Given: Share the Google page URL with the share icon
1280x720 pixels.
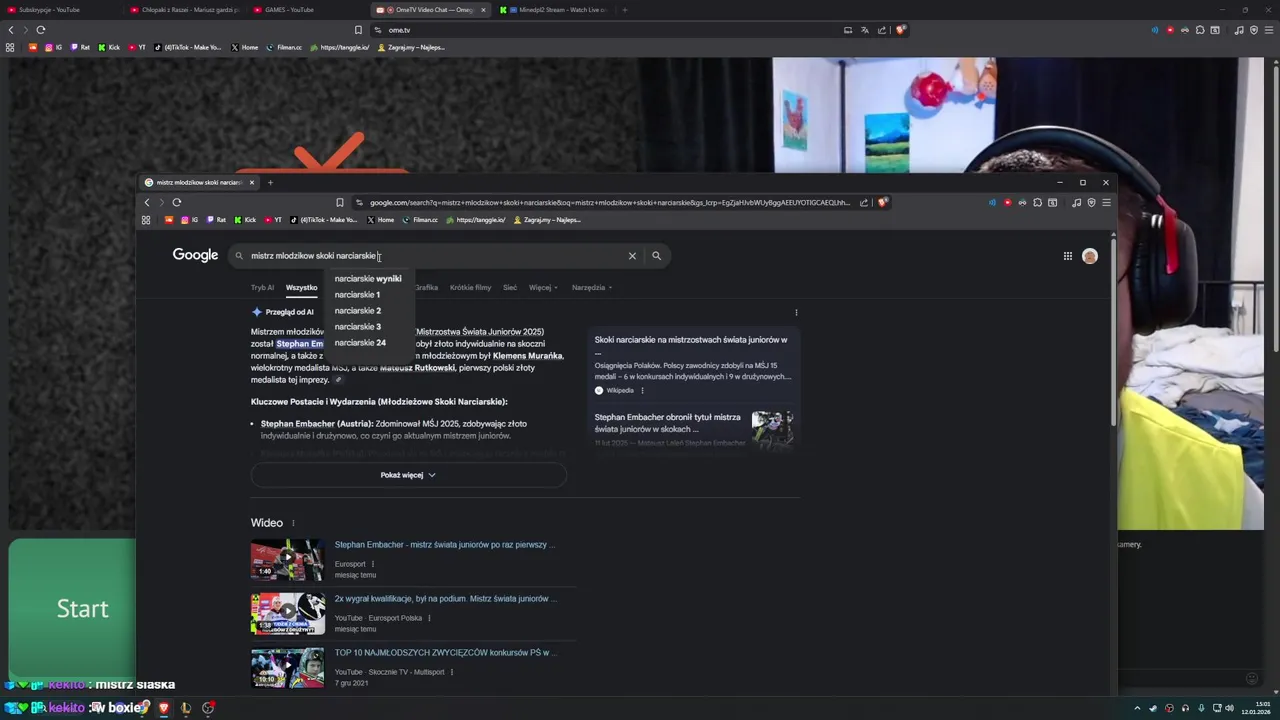Looking at the screenshot, I should (864, 202).
